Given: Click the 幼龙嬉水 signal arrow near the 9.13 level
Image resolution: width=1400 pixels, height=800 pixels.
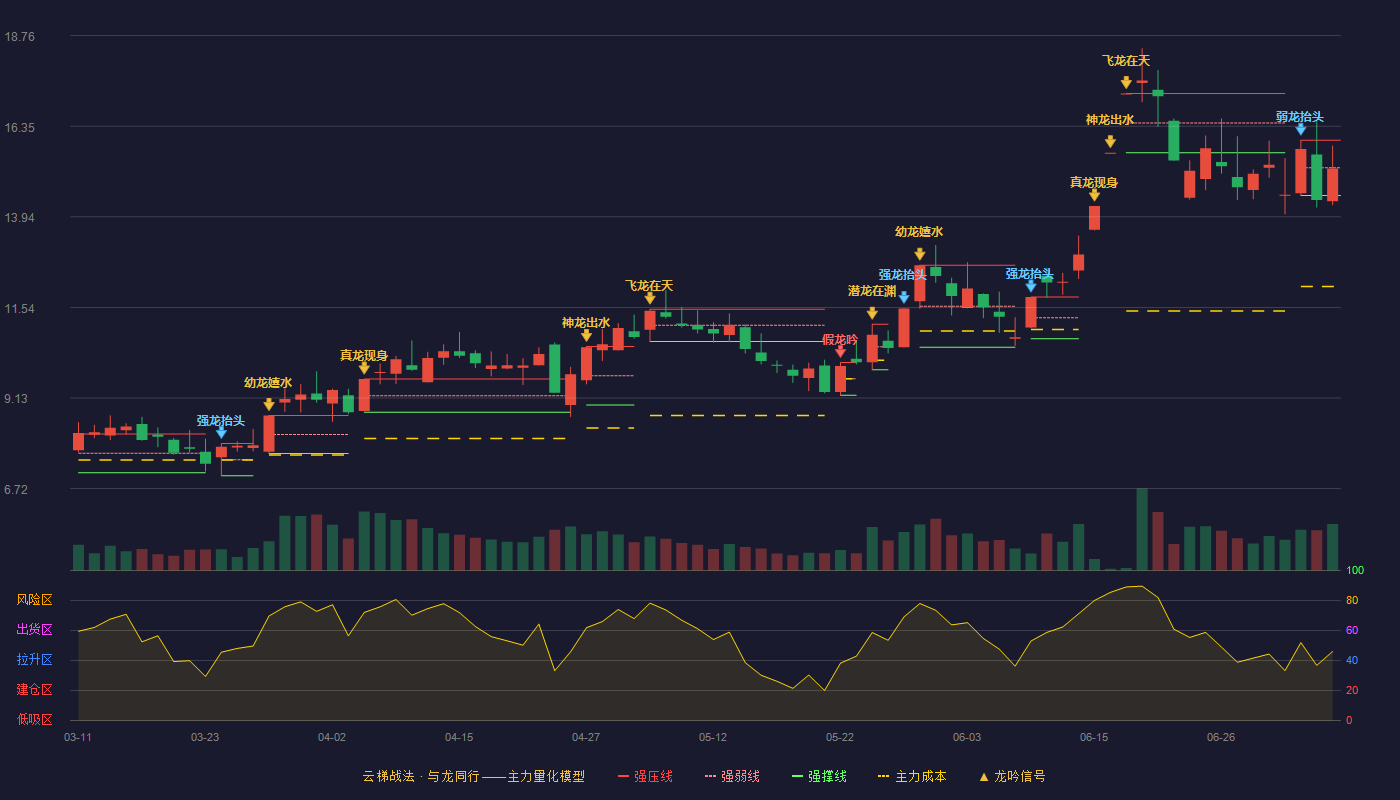Looking at the screenshot, I should (269, 404).
